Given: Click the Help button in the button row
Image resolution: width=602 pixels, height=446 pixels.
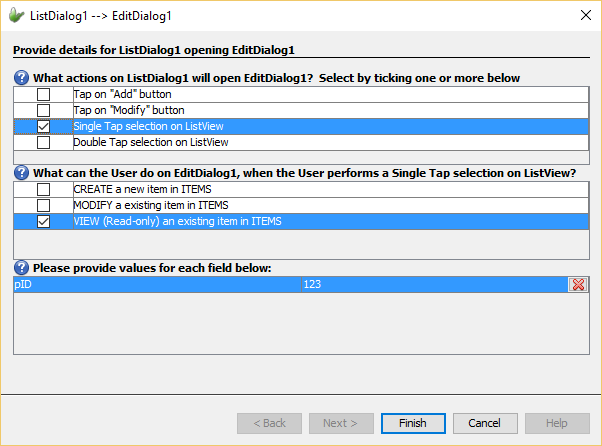Looking at the screenshot, I should (557, 423).
